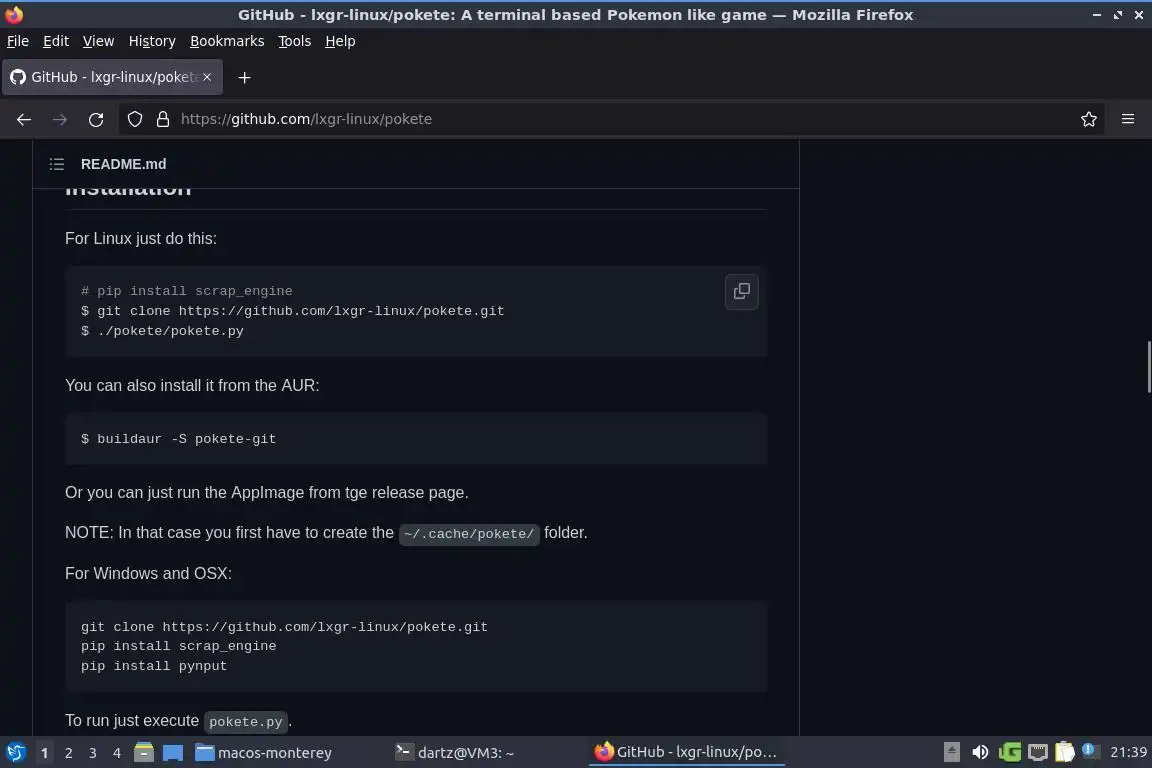Click the page's vertical scrollbar thumb
Viewport: 1152px width, 768px height.
pyautogui.click(x=1148, y=367)
